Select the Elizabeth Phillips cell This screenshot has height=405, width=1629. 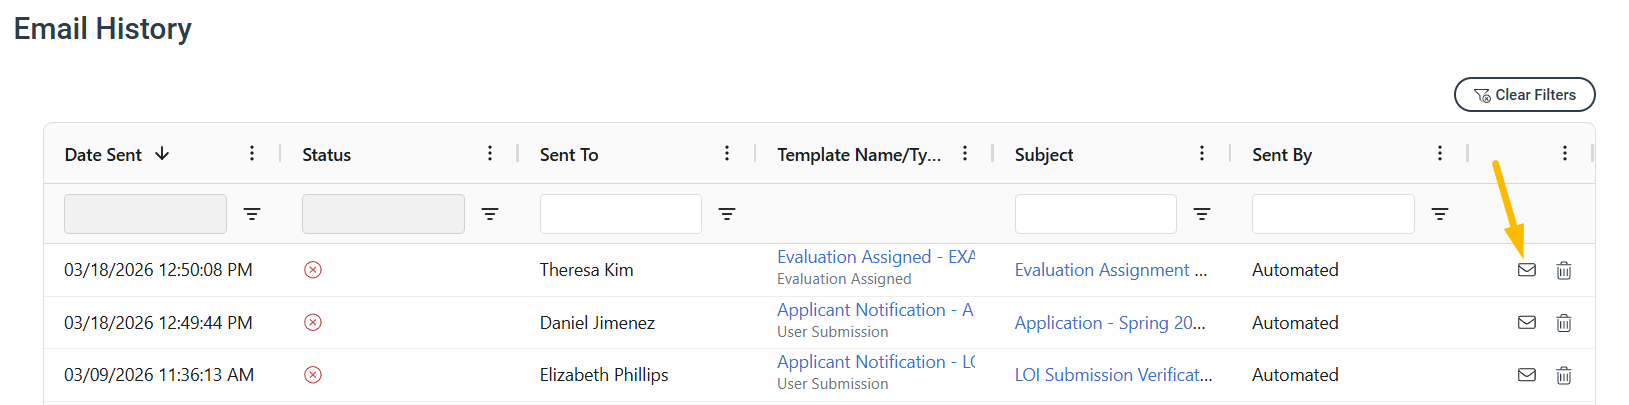[604, 375]
